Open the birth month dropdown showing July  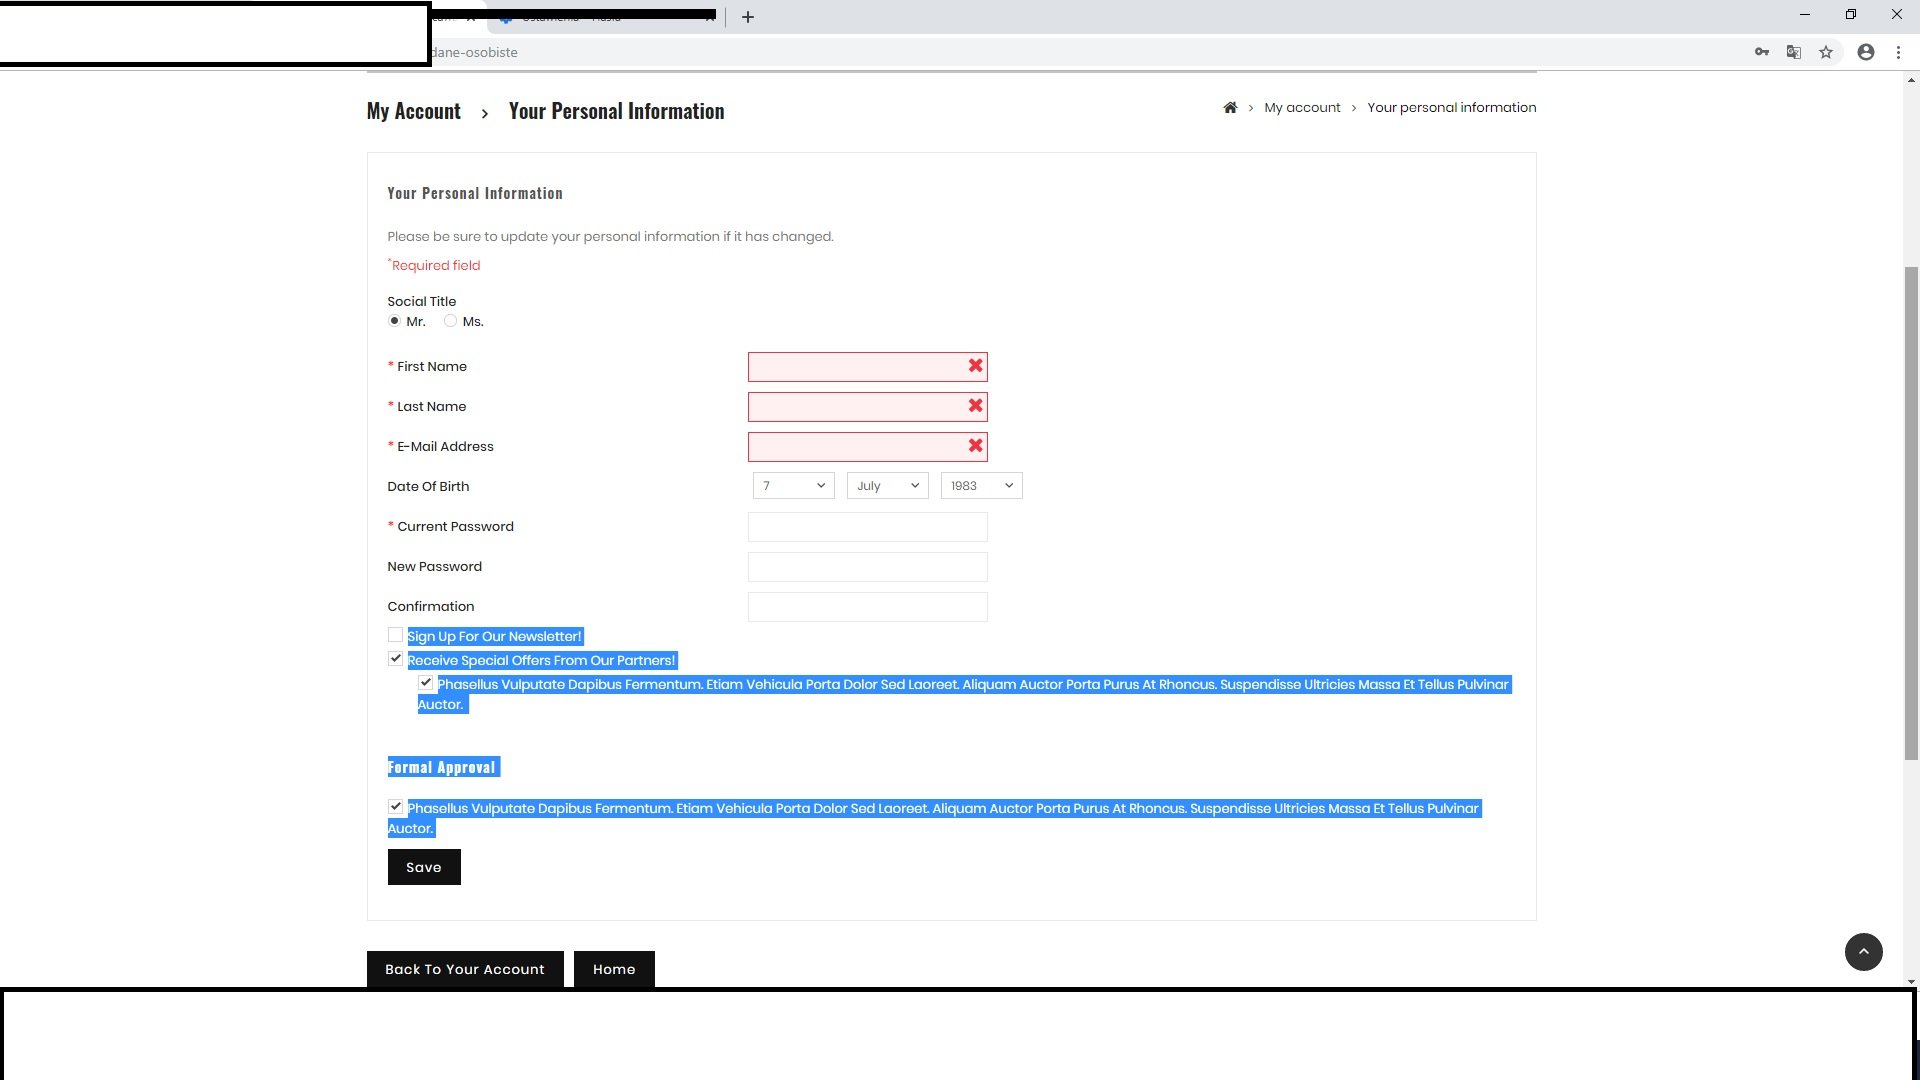point(887,486)
